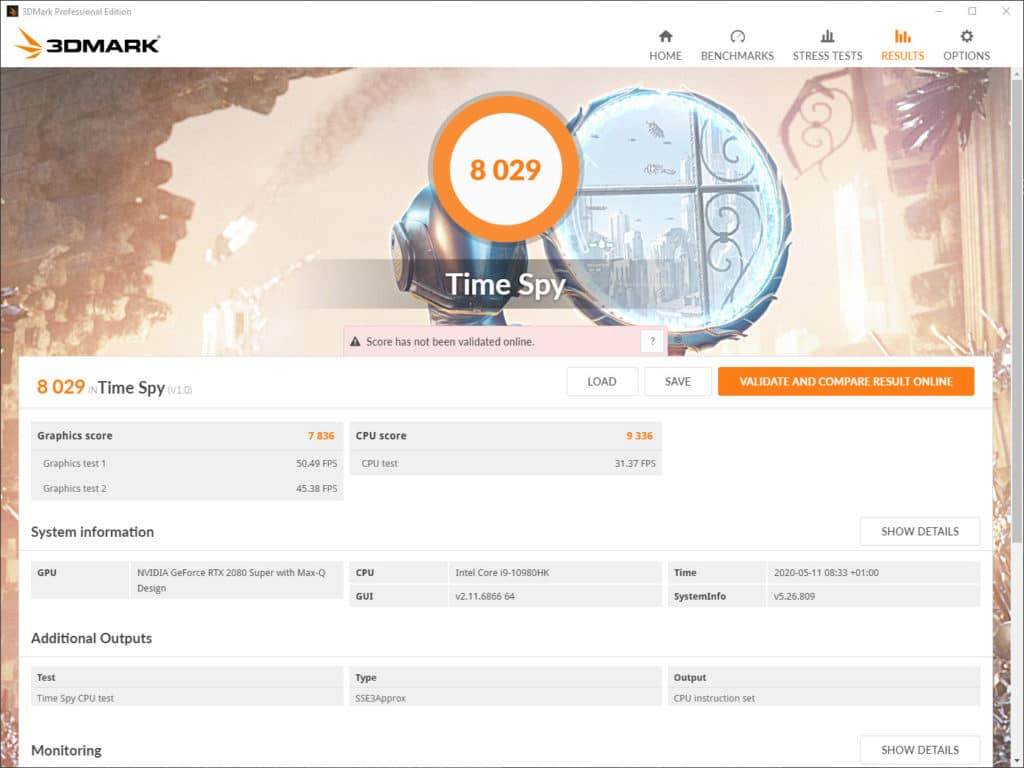Click the house Home icon
The image size is (1024, 768).
[665, 36]
